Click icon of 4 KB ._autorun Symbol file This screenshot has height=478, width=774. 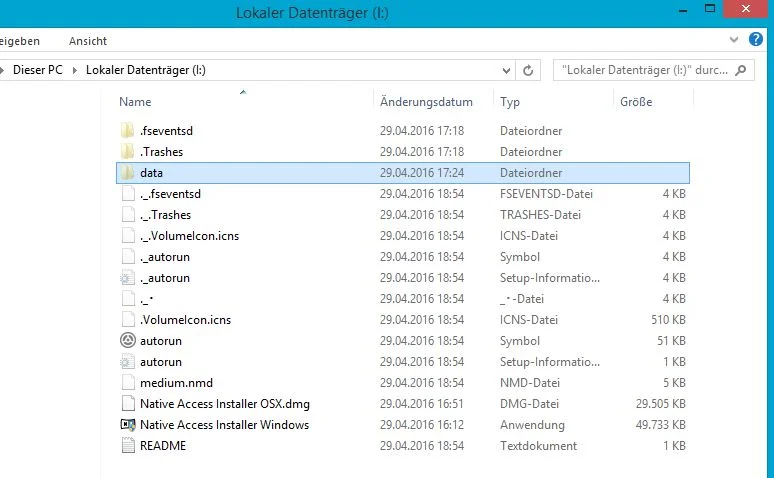[x=128, y=257]
